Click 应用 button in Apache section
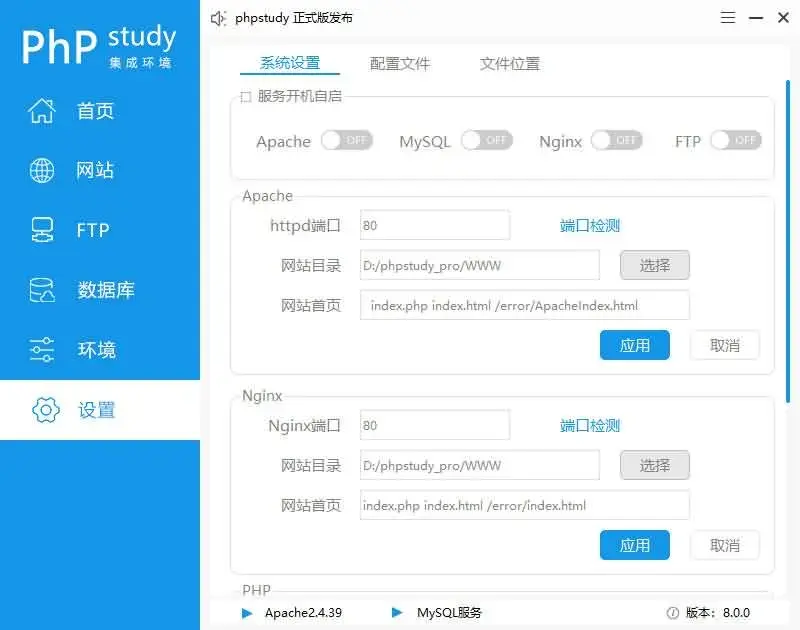 click(635, 345)
